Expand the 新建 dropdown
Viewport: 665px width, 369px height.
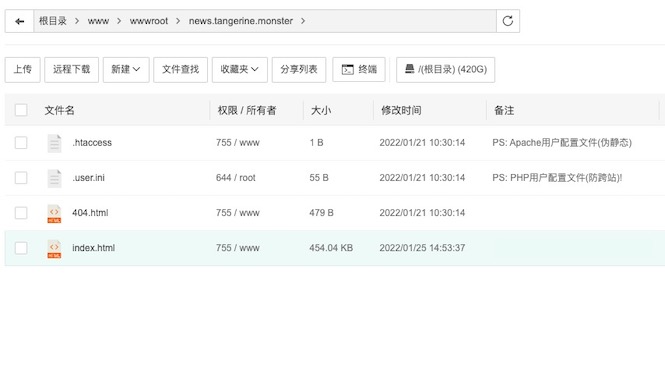[126, 70]
